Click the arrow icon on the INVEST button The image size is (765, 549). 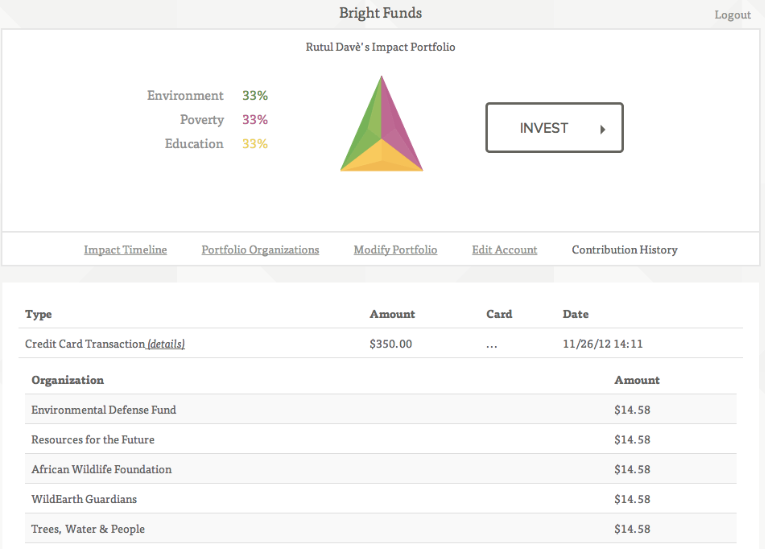click(603, 129)
